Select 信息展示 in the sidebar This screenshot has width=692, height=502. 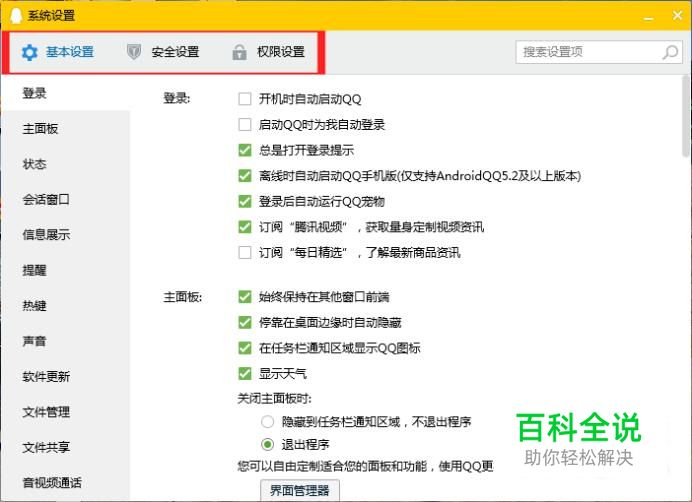[65, 234]
